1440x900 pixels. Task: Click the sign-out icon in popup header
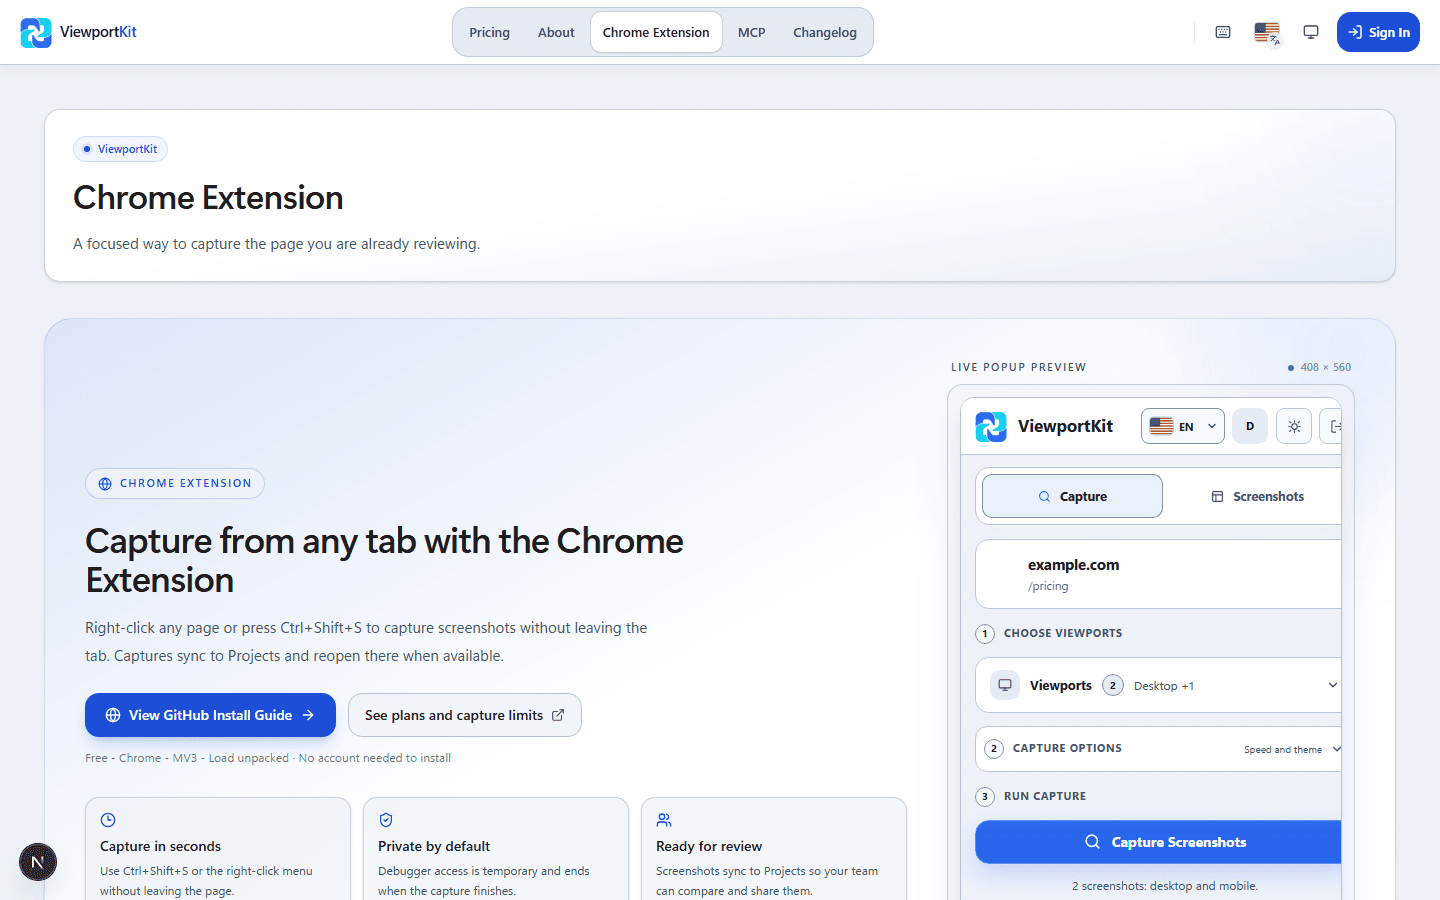click(1333, 426)
